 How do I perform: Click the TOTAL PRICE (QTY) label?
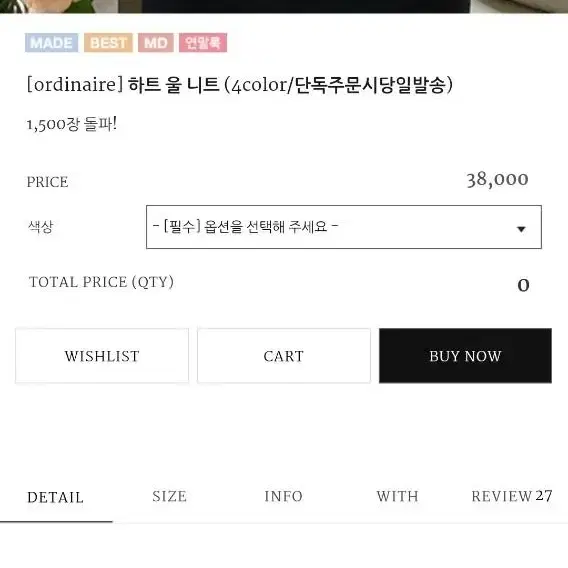coord(101,282)
